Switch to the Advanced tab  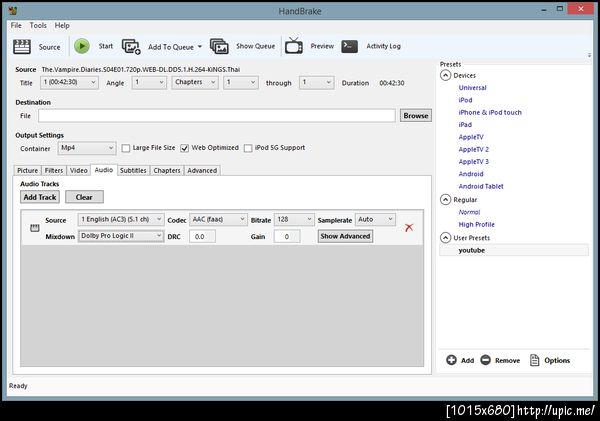coord(202,170)
